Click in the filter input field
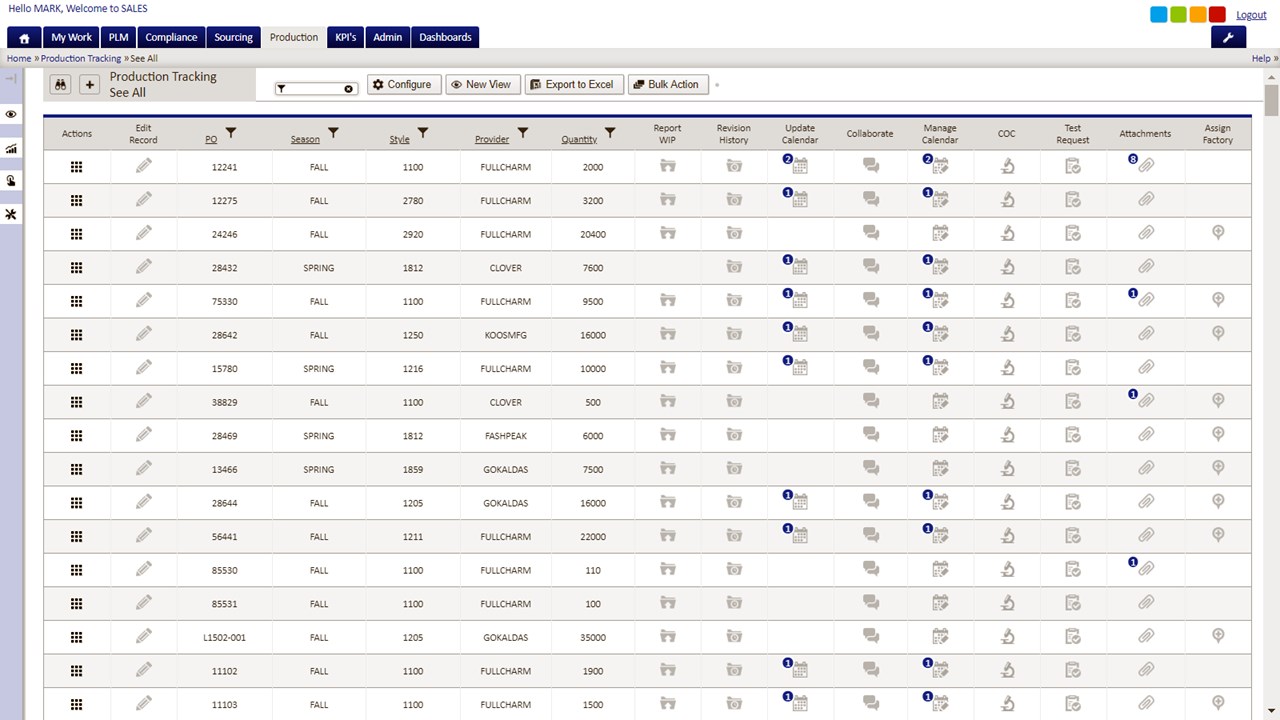The image size is (1280, 720). point(316,89)
